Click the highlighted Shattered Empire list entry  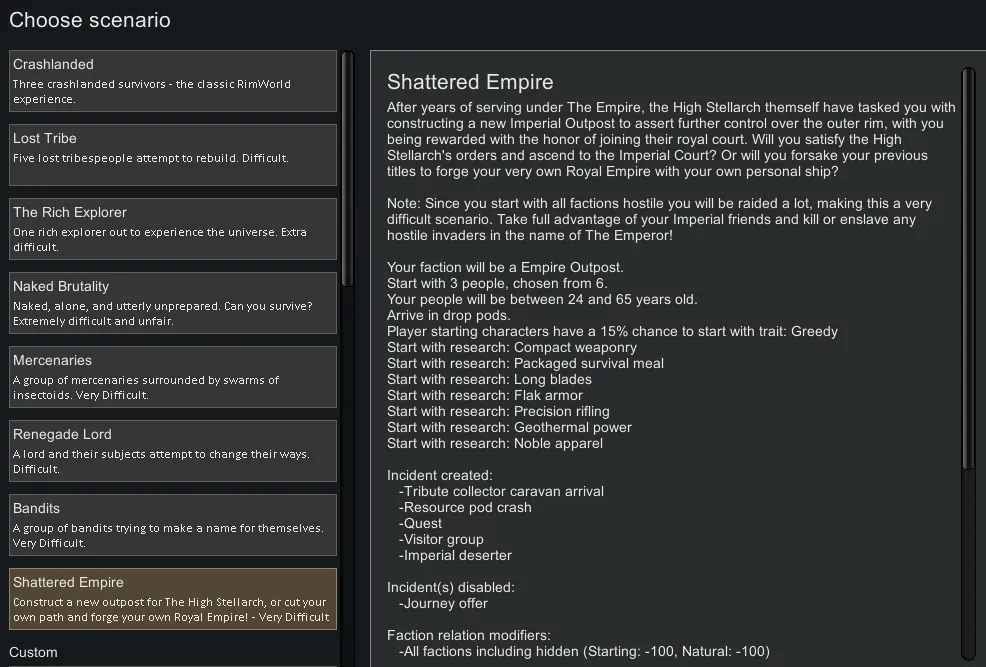(x=173, y=599)
